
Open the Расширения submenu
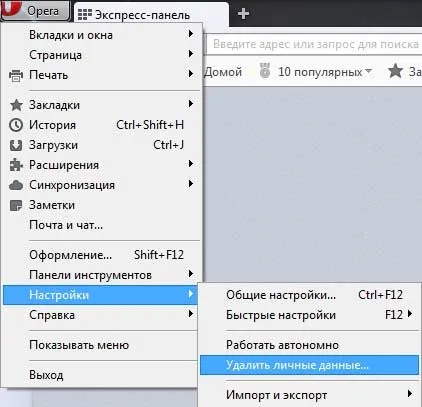(x=102, y=165)
